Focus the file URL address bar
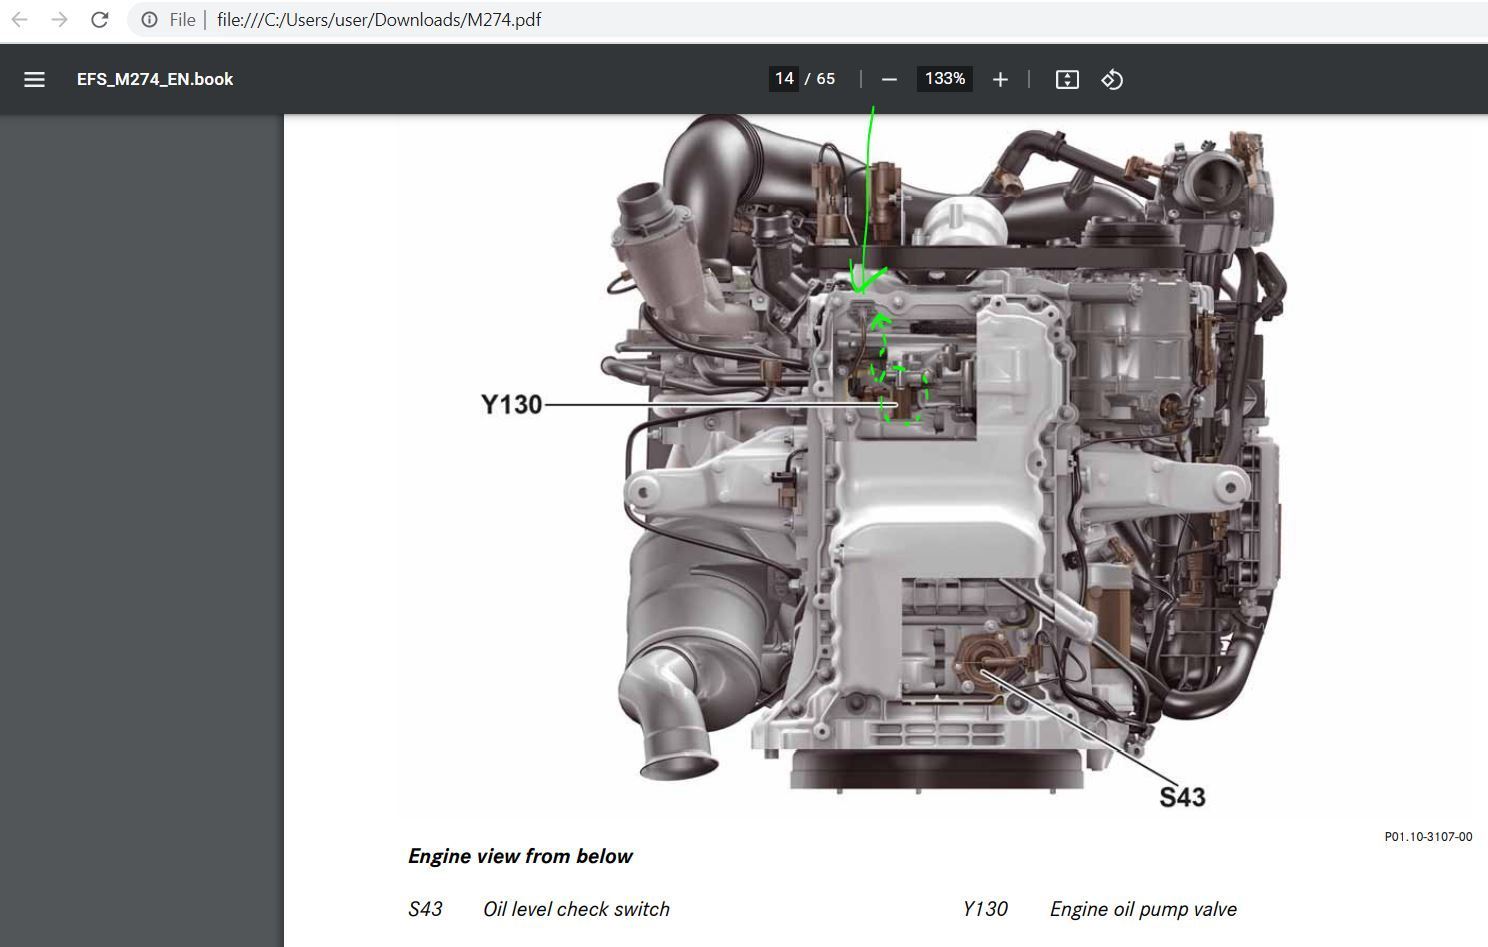1488x947 pixels. [x=800, y=20]
